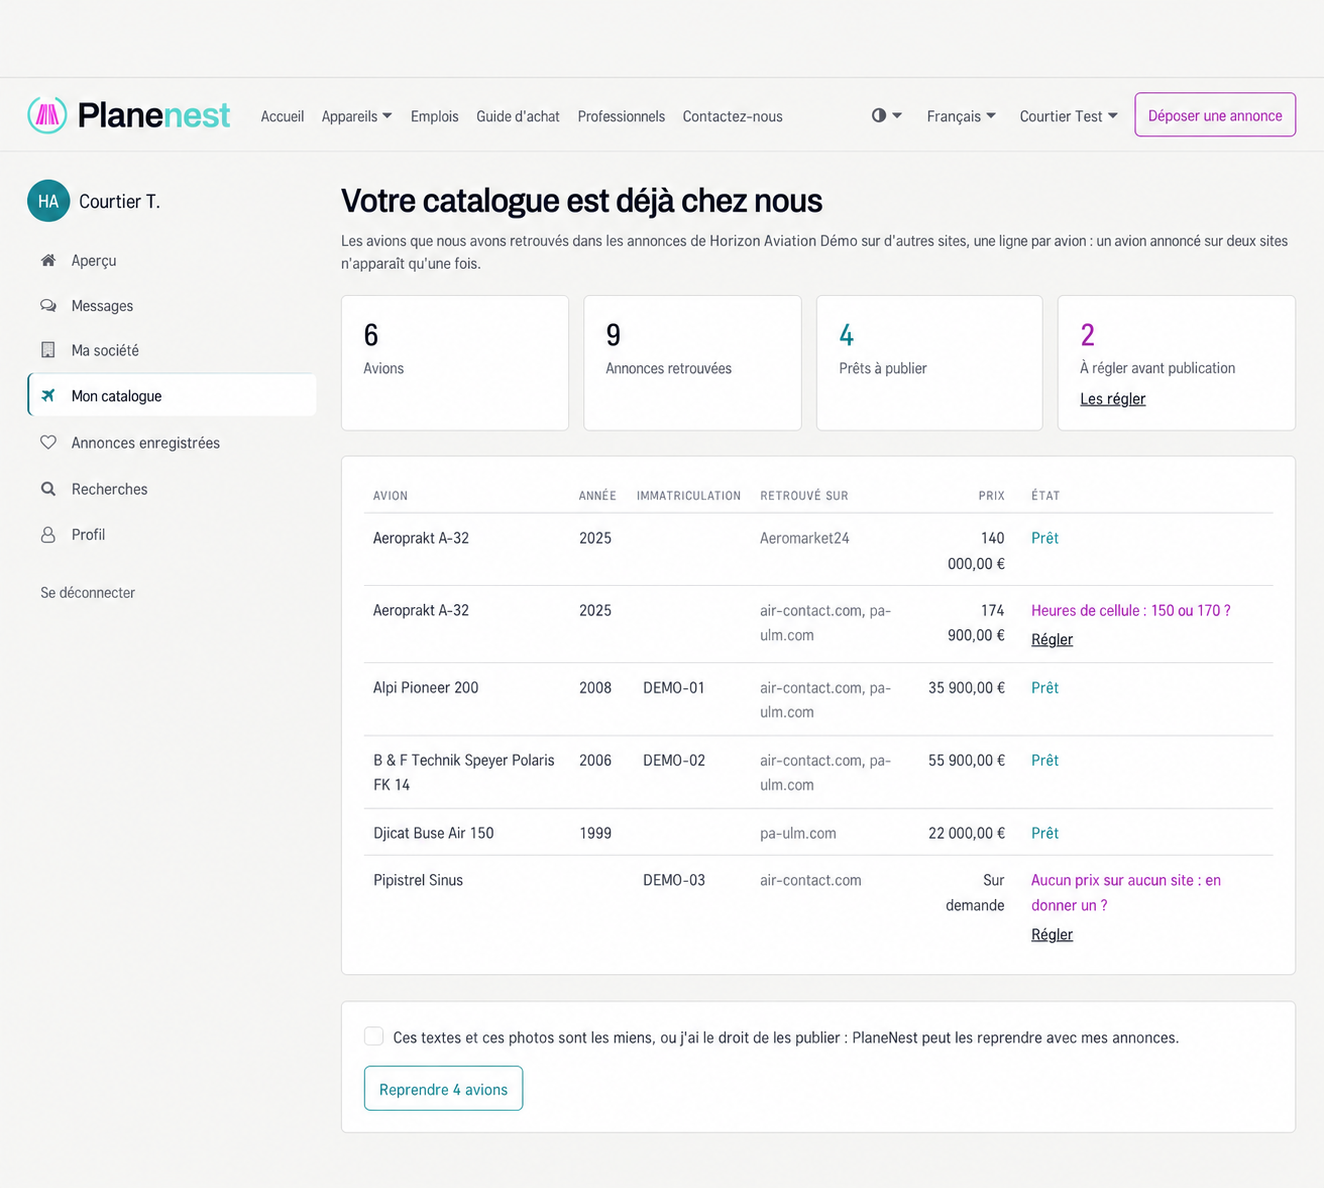The image size is (1324, 1188).
Task: Open Aperçu in the sidebar
Action: [x=172, y=260]
